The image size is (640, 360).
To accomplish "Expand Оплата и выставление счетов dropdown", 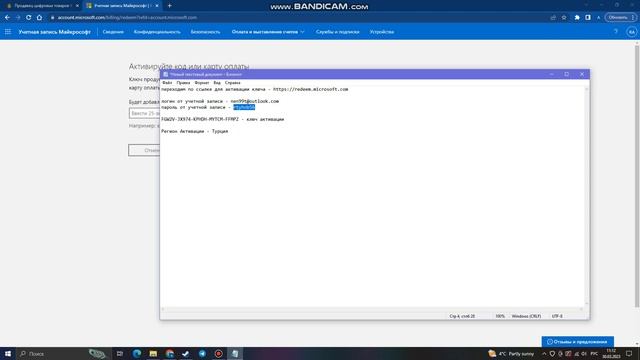I will (268, 32).
